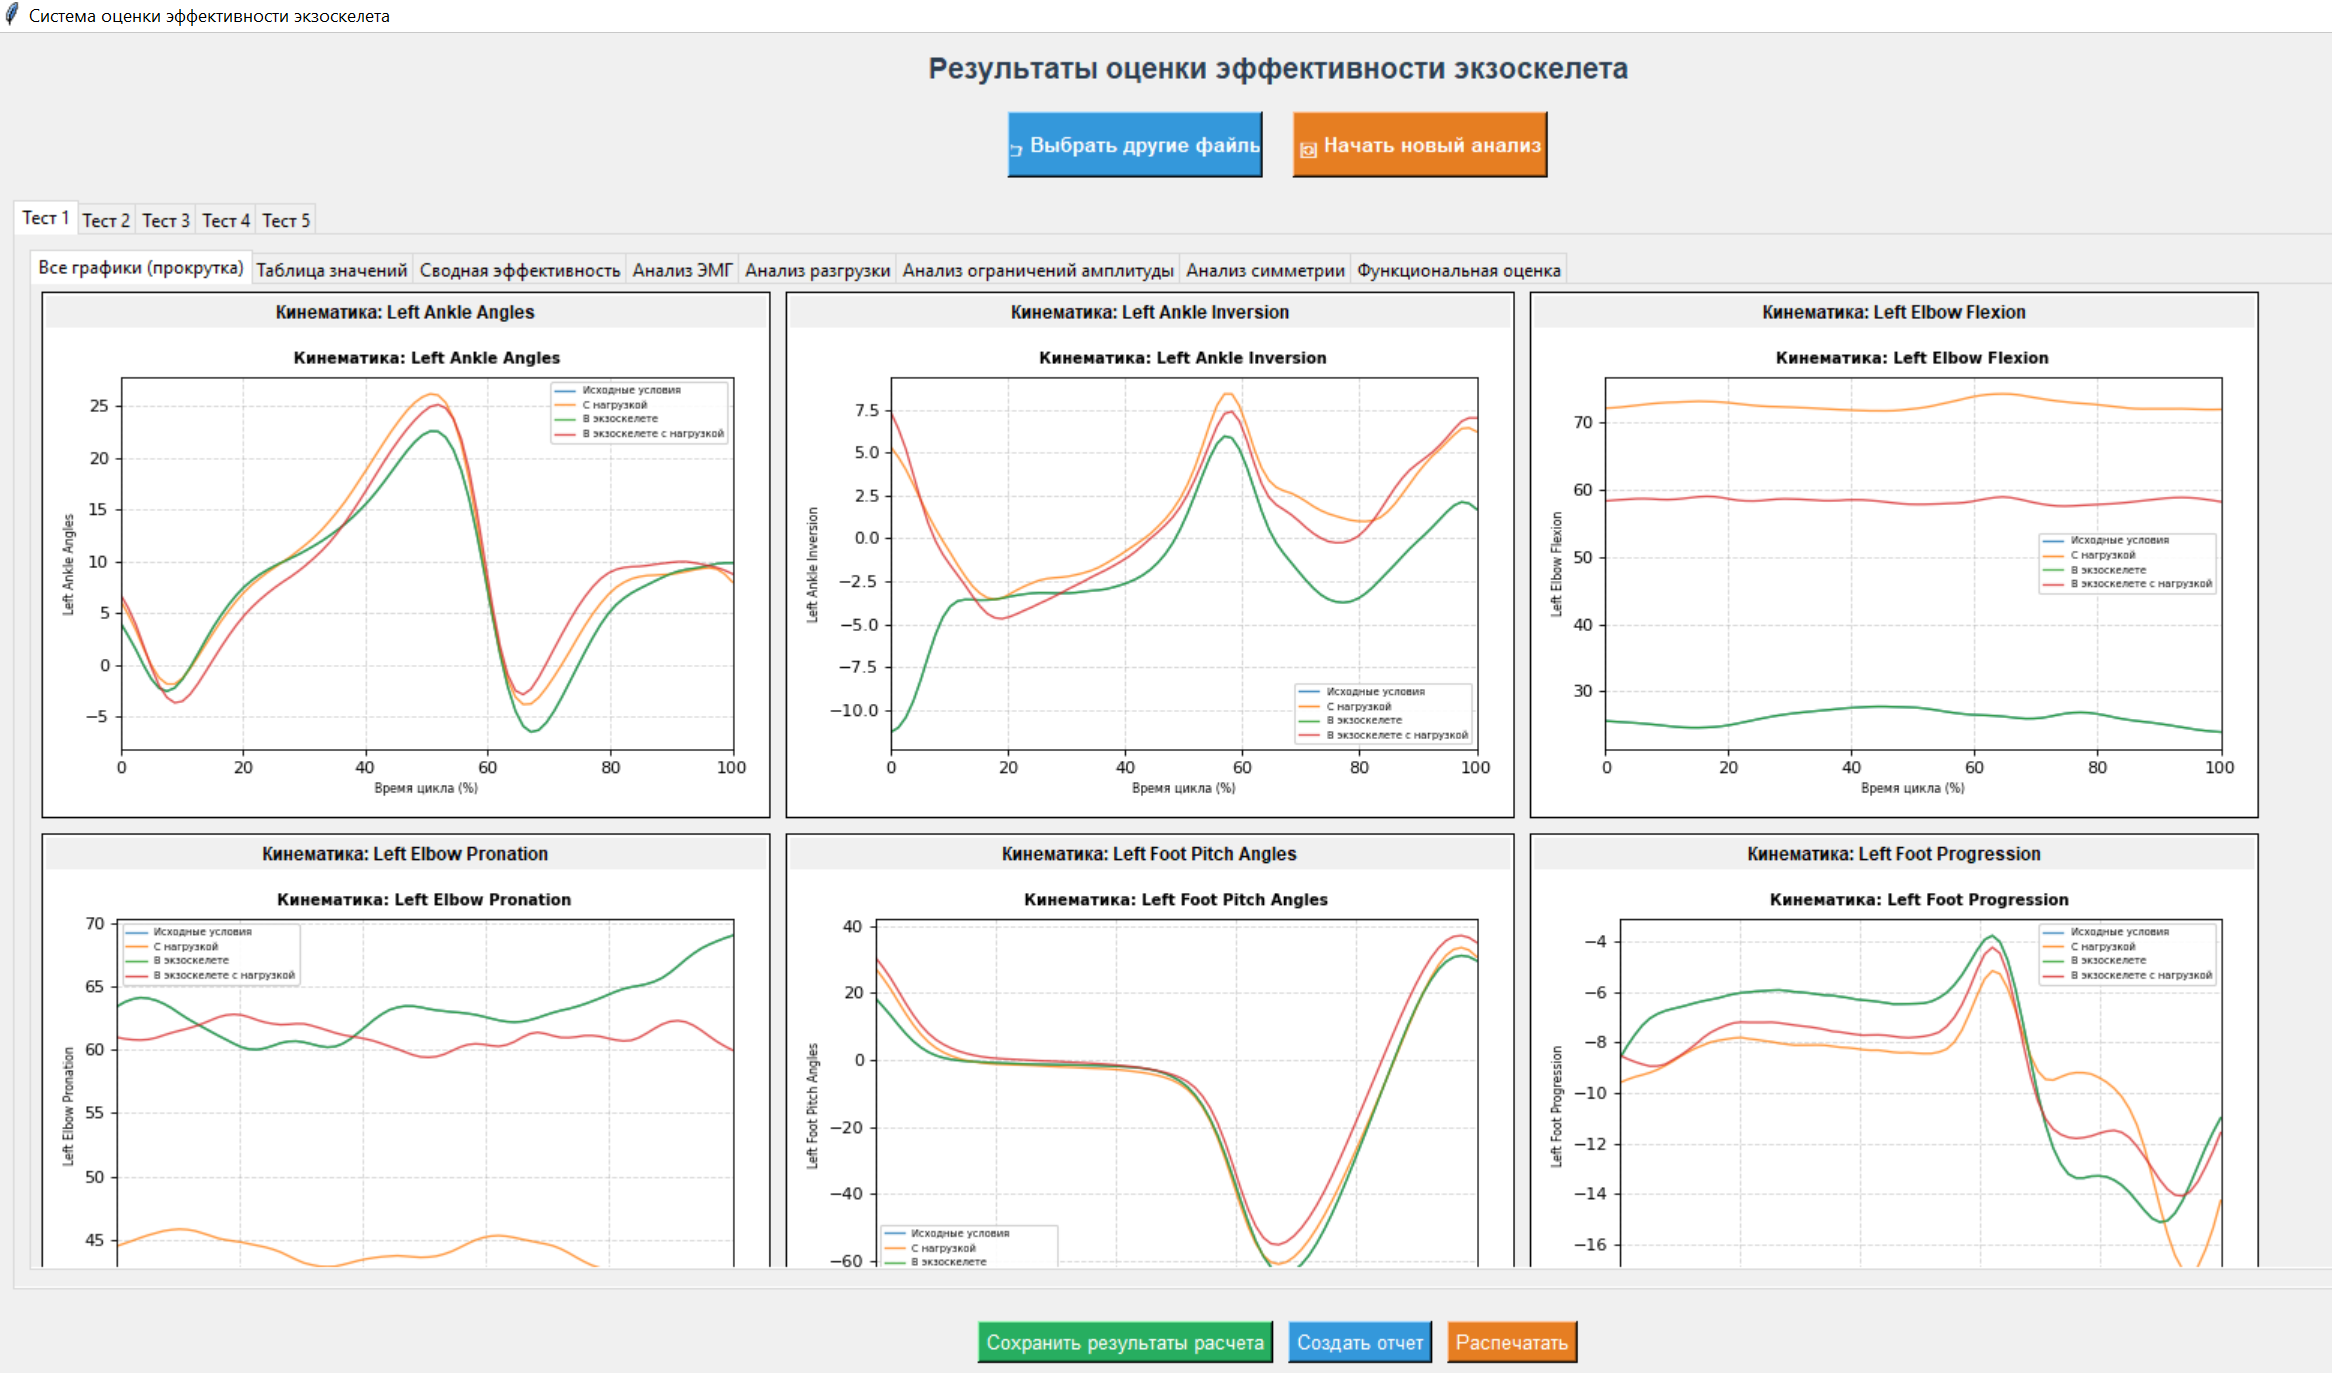Image resolution: width=2332 pixels, height=1373 pixels.
Task: Click 'Сохранить результаты расчета' green button
Action: 1124,1342
